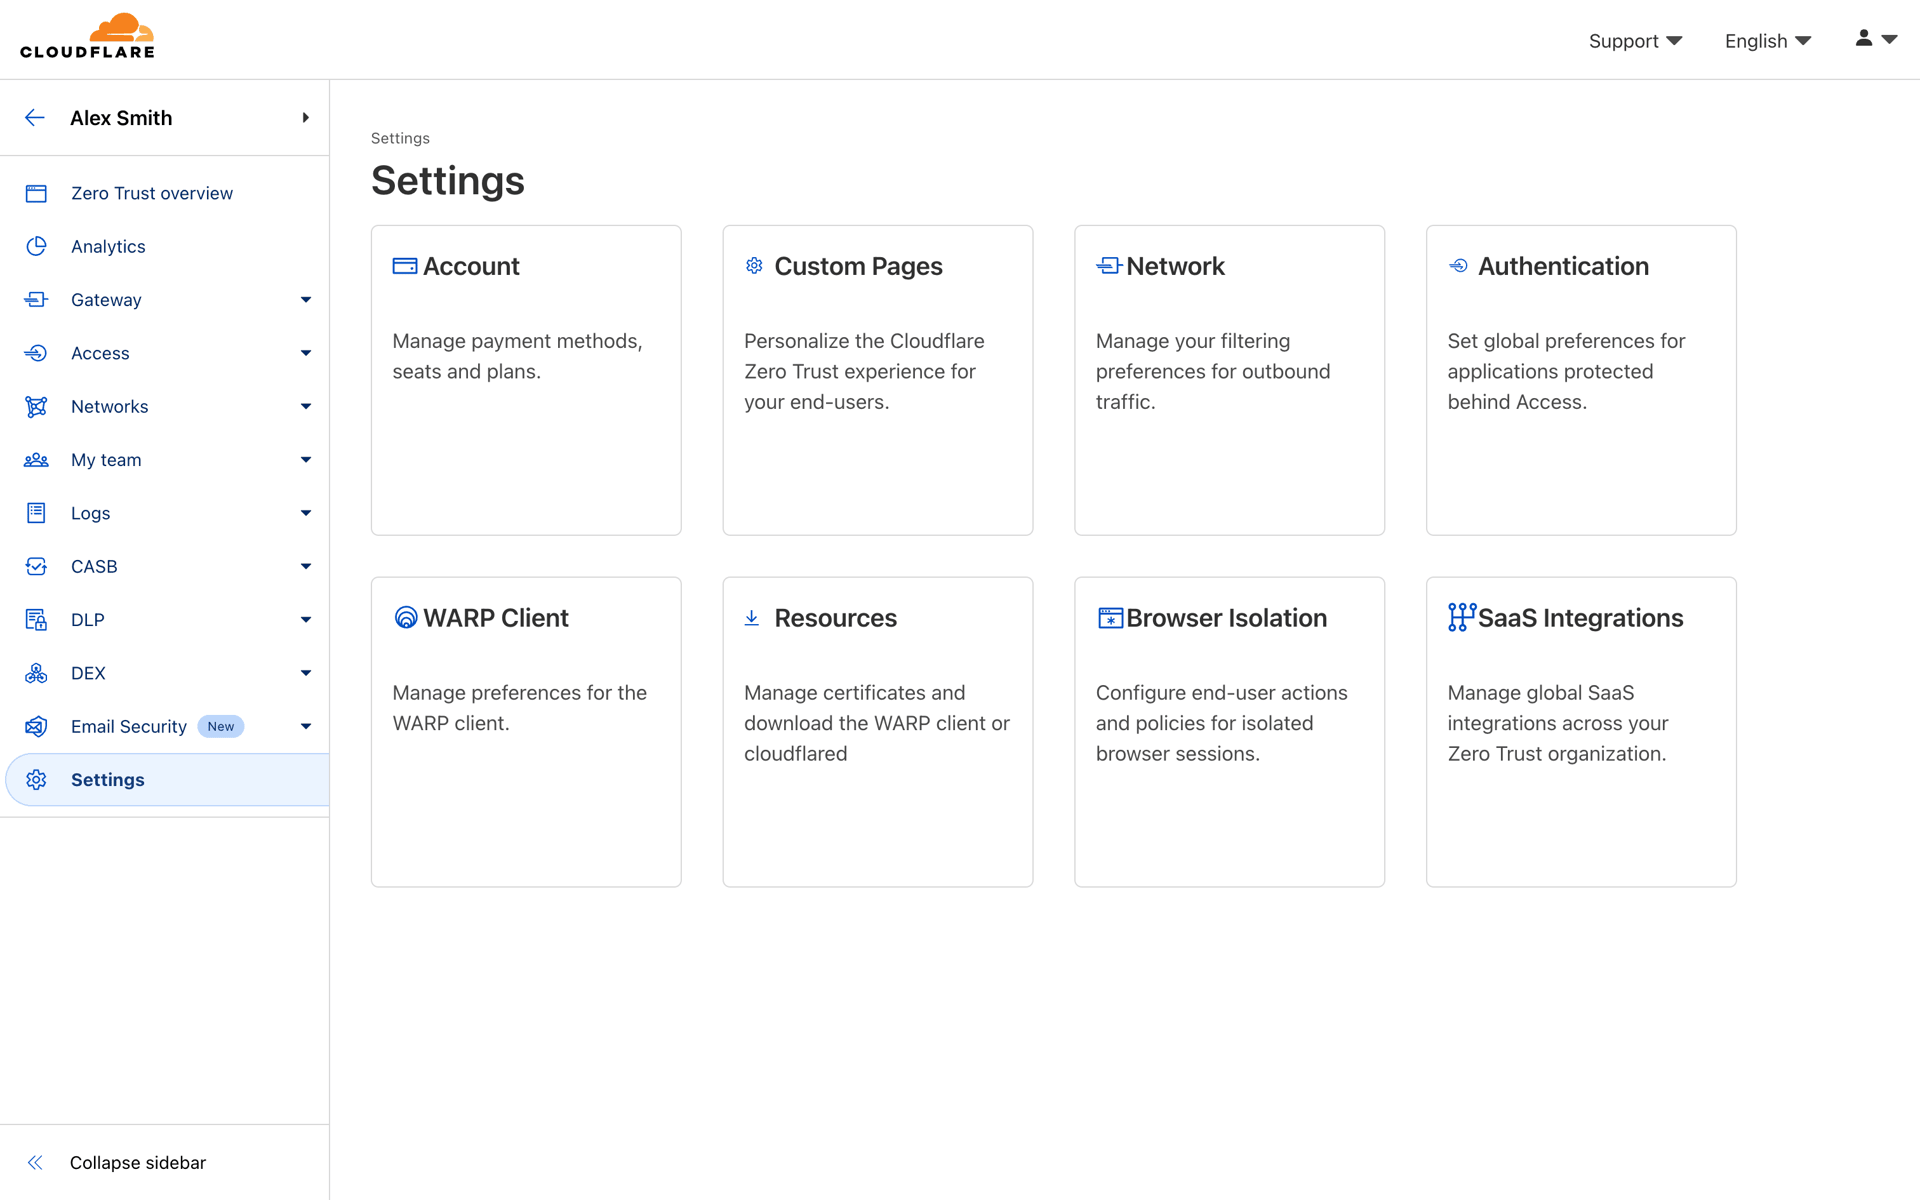Open Zero Trust overview page

(x=152, y=193)
